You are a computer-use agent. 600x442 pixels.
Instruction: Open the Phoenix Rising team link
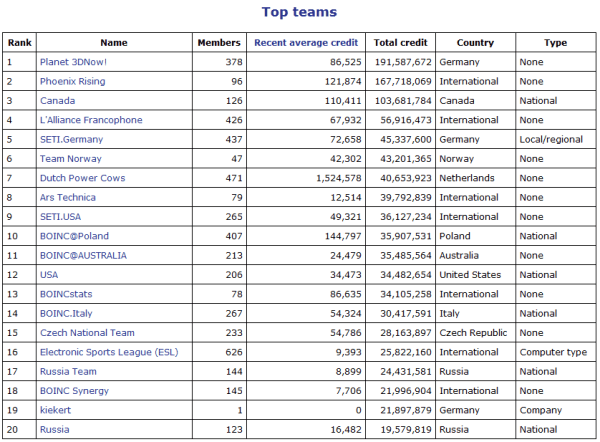tap(73, 81)
